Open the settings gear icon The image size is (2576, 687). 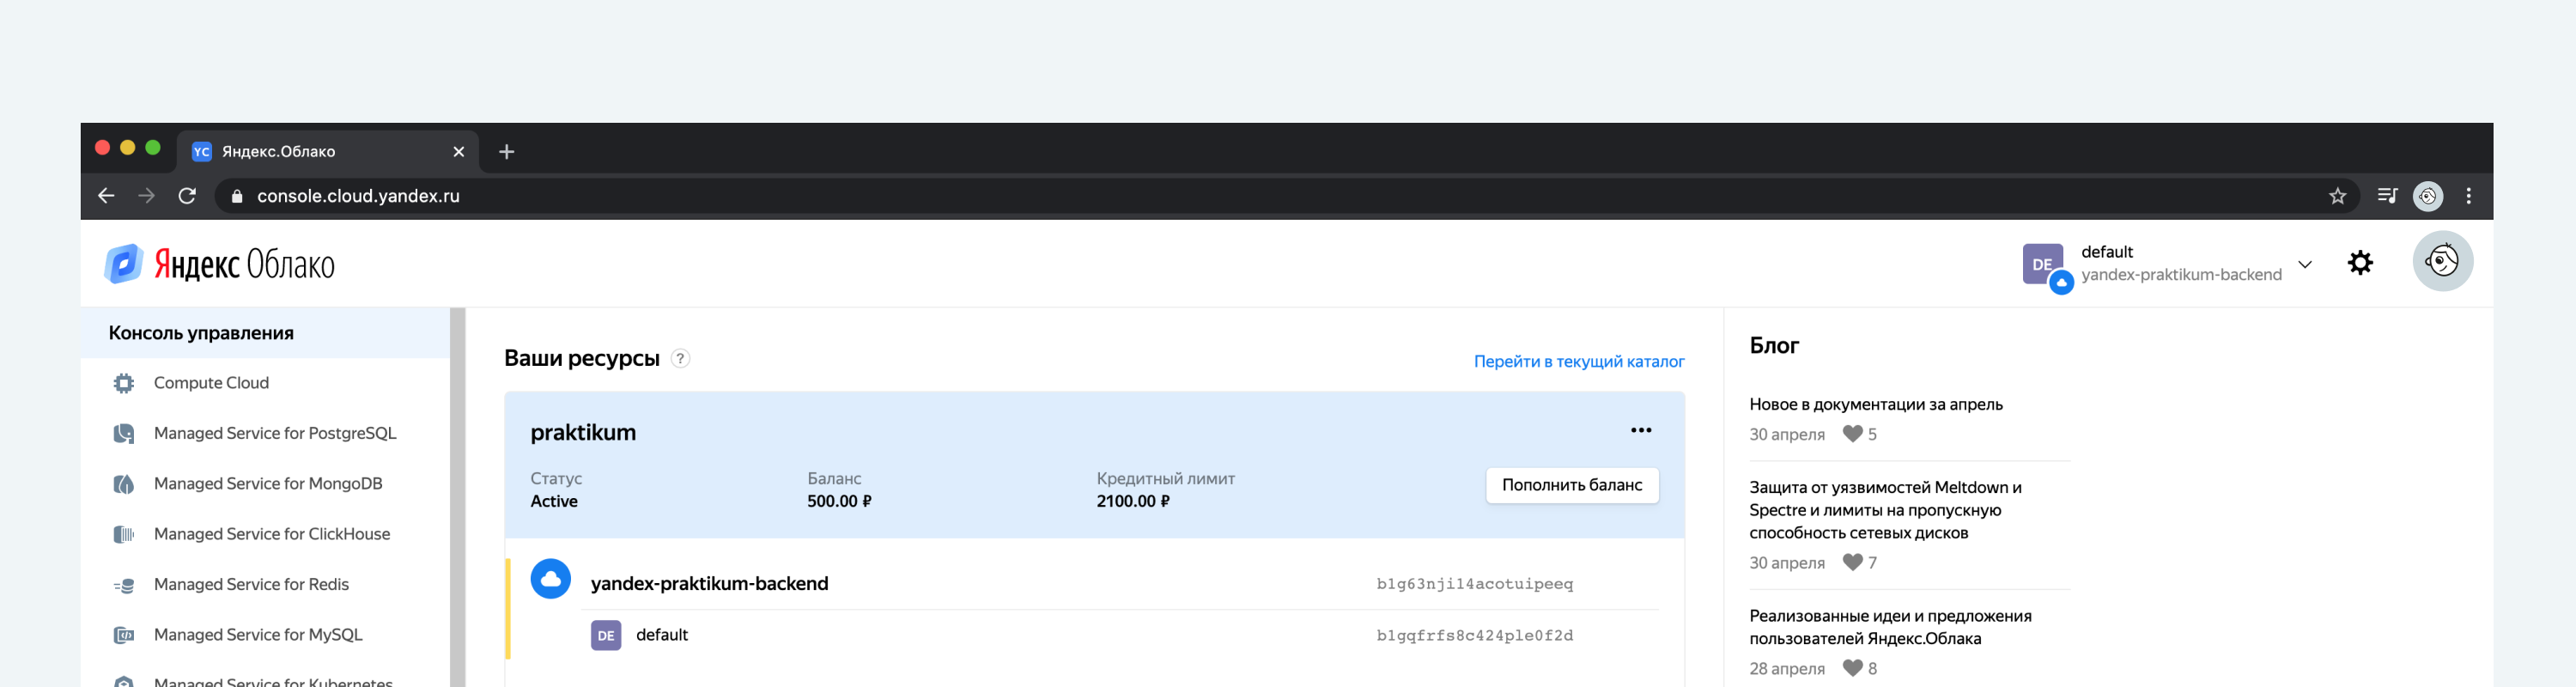click(x=2360, y=263)
